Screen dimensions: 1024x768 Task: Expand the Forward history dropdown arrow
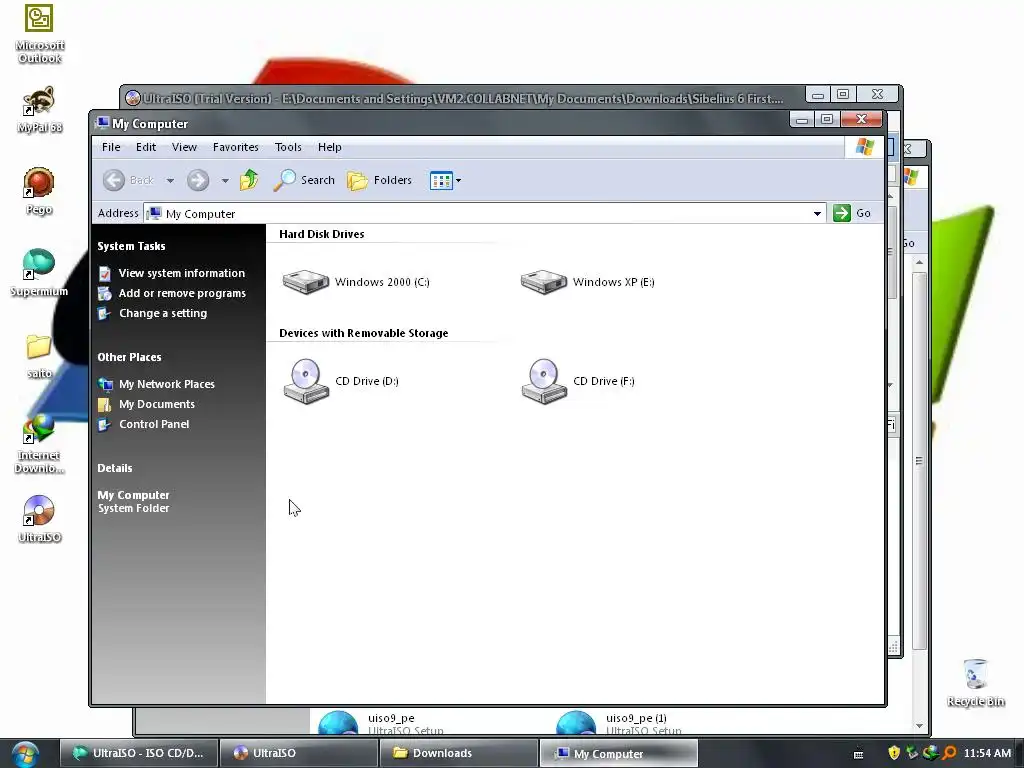[225, 180]
